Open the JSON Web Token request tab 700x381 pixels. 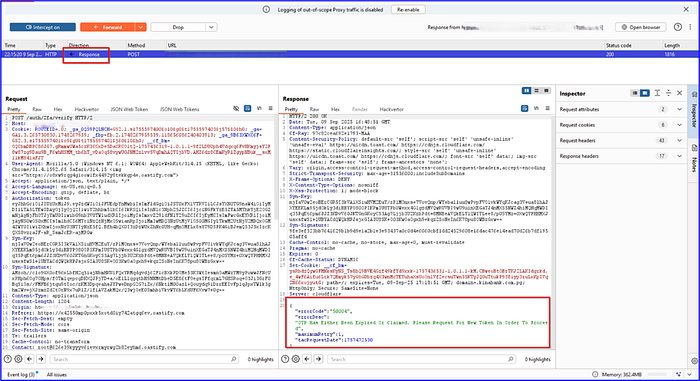pos(129,109)
